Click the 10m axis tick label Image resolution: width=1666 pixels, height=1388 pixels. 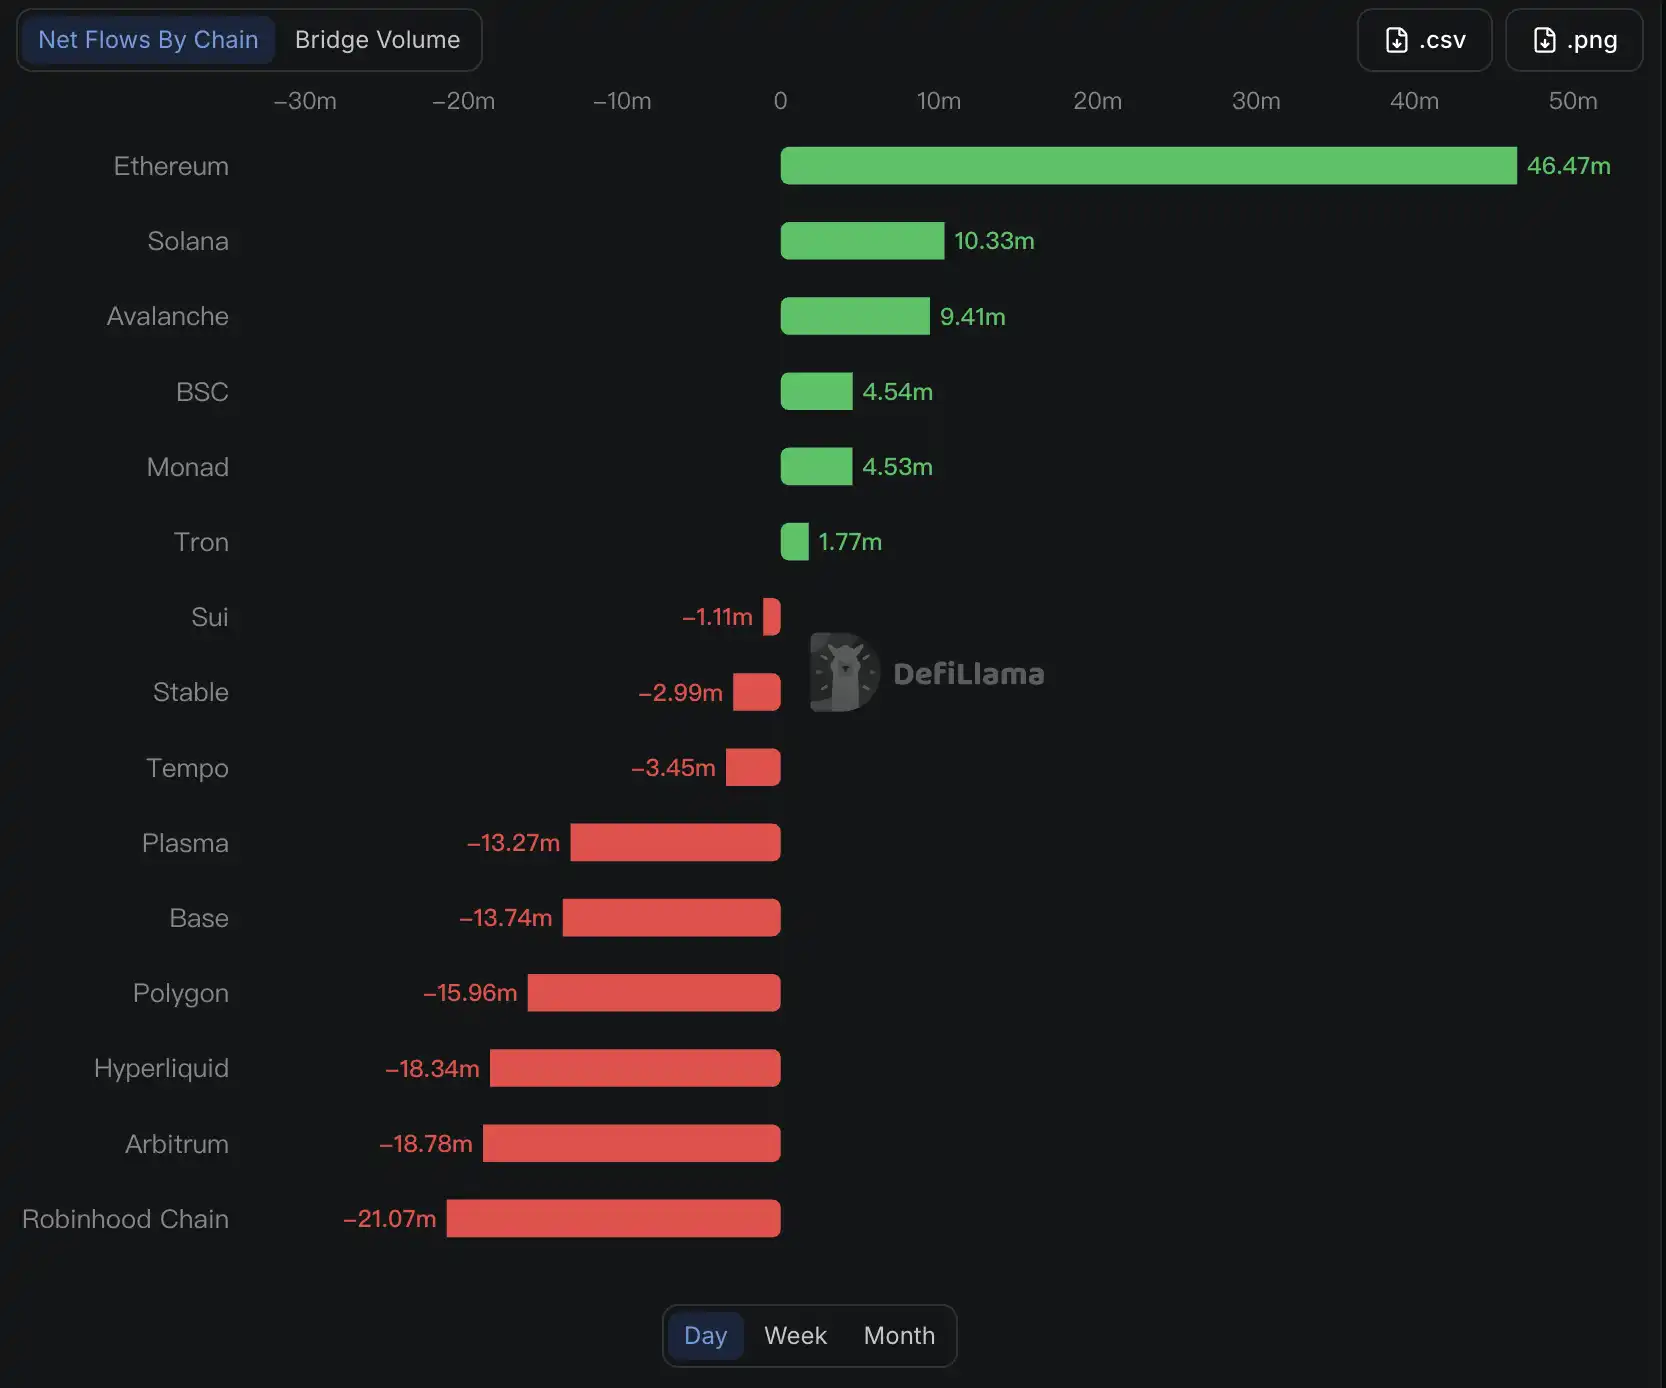click(939, 101)
